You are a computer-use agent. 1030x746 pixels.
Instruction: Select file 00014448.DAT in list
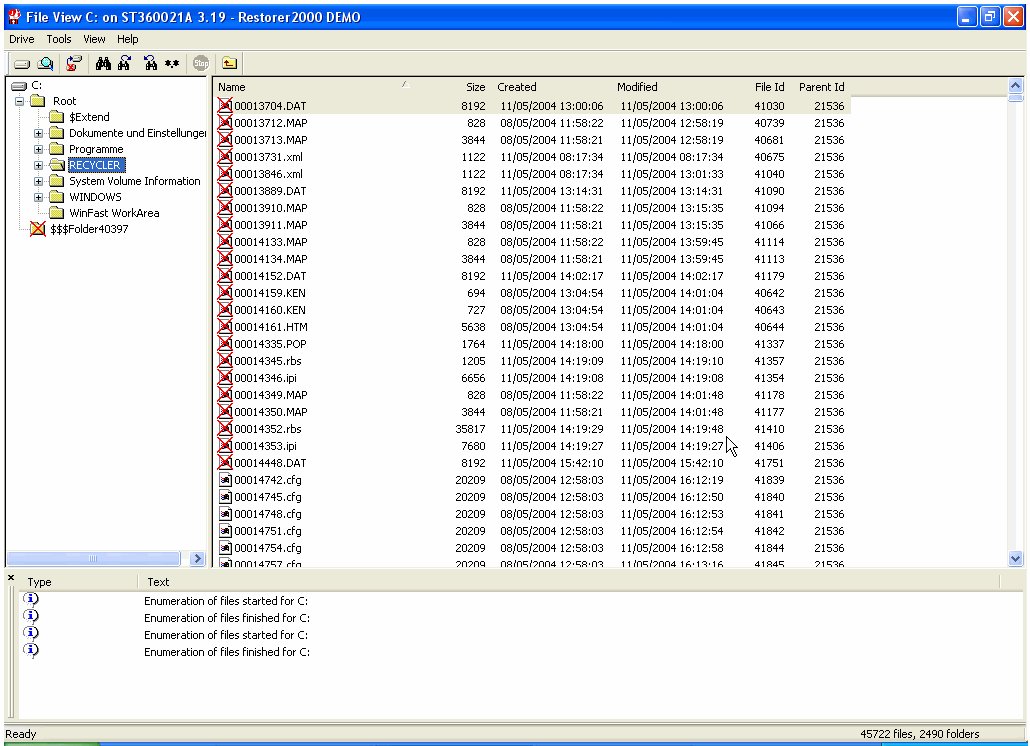click(x=270, y=463)
